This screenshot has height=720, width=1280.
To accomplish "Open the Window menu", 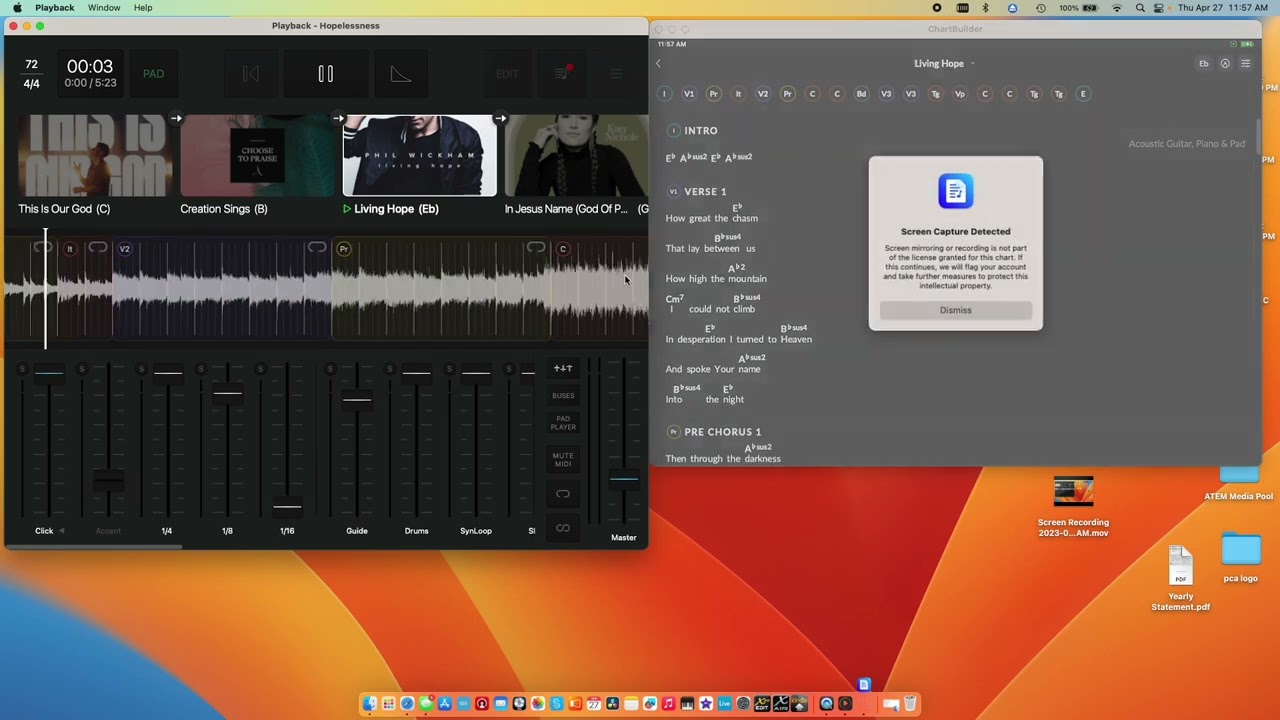I will pyautogui.click(x=104, y=8).
